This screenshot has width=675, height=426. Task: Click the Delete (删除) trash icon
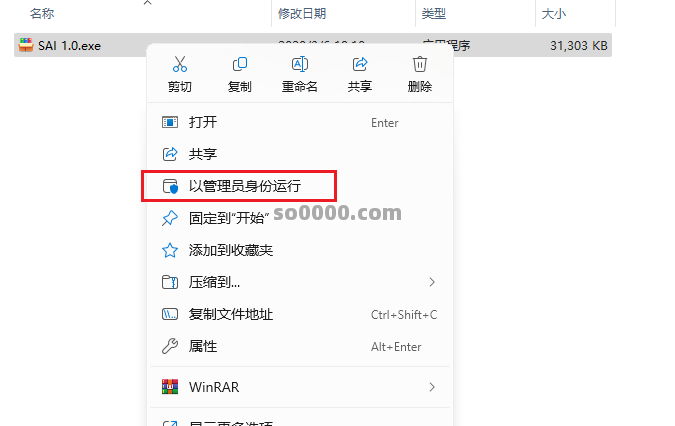(x=420, y=64)
